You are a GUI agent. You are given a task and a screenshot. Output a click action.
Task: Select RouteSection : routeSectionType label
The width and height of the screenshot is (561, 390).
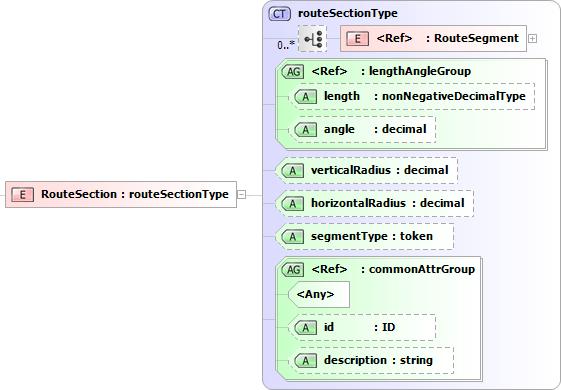135,194
